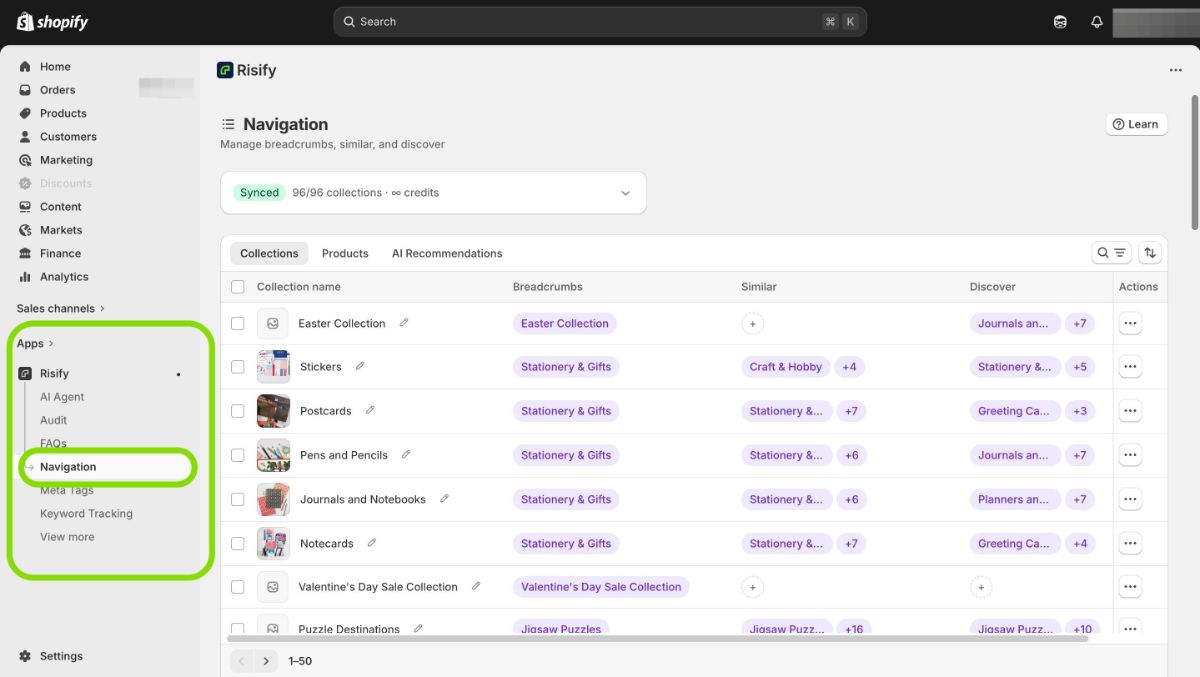Viewport: 1200px width, 677px height.
Task: Open the AI Recommendations tab
Action: point(447,253)
